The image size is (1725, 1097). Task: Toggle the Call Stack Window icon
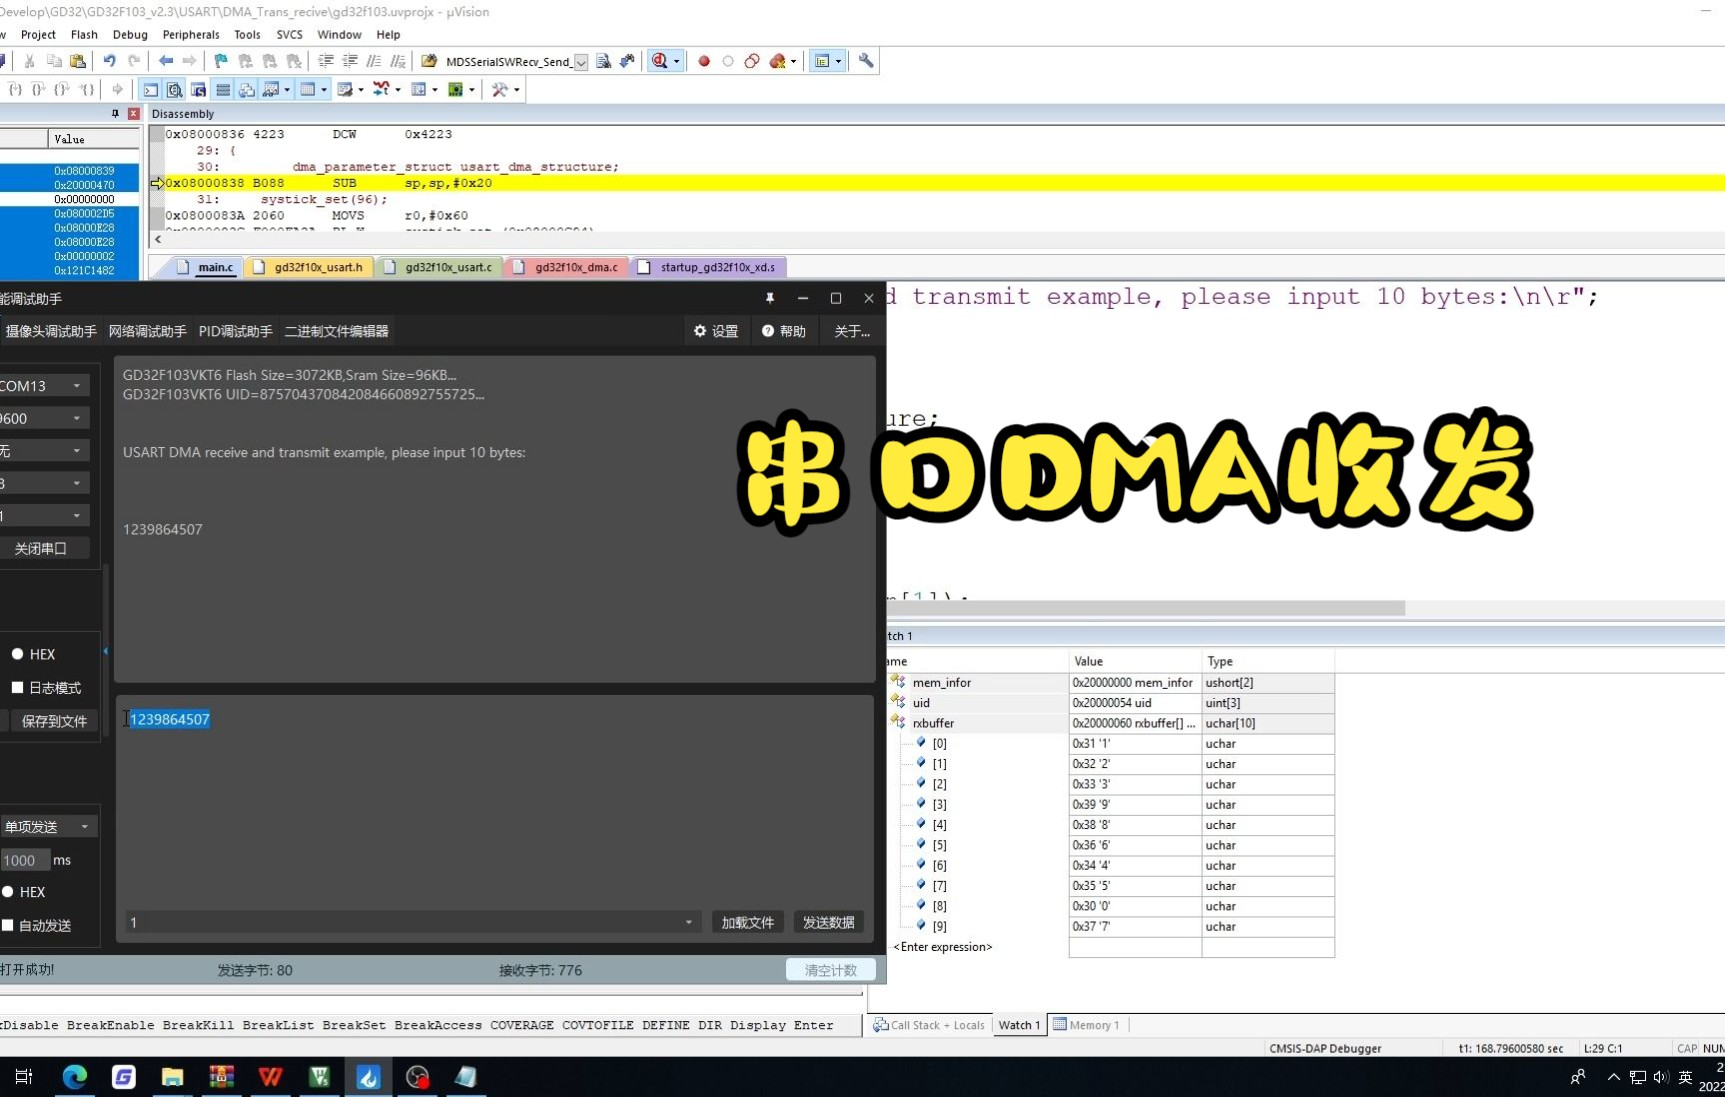(246, 89)
